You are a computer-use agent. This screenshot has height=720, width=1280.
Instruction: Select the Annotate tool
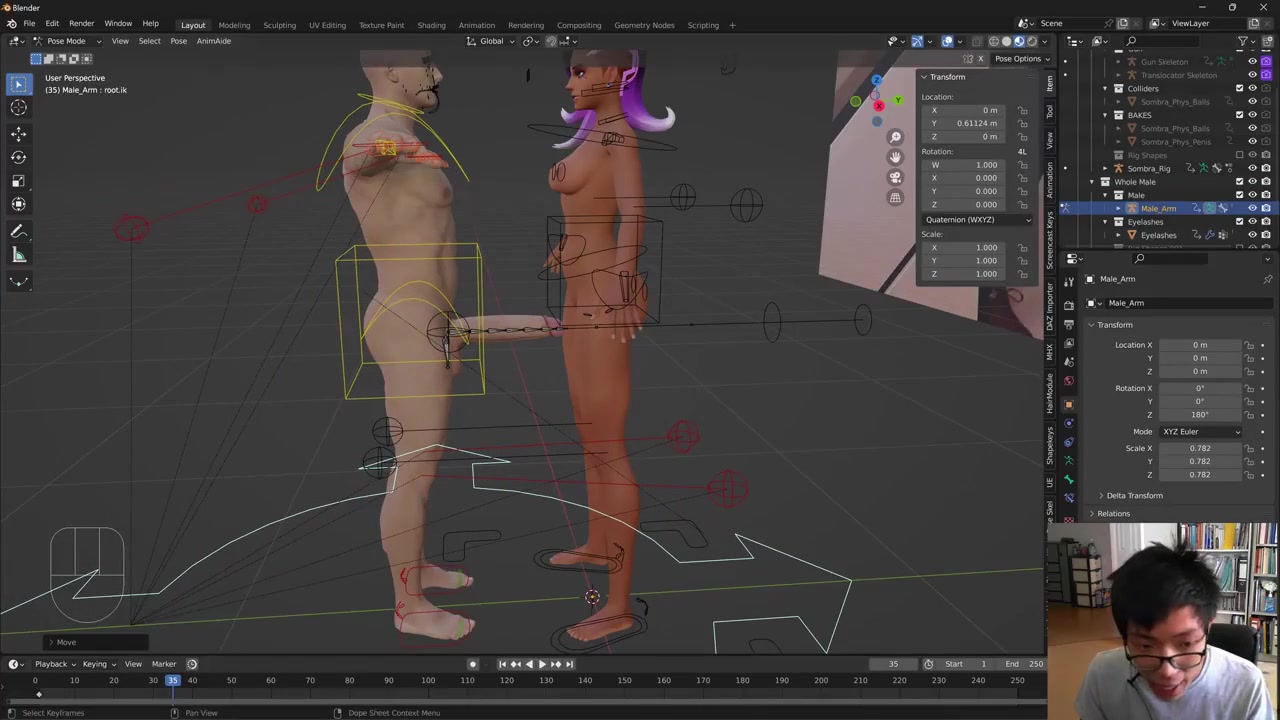point(18,231)
